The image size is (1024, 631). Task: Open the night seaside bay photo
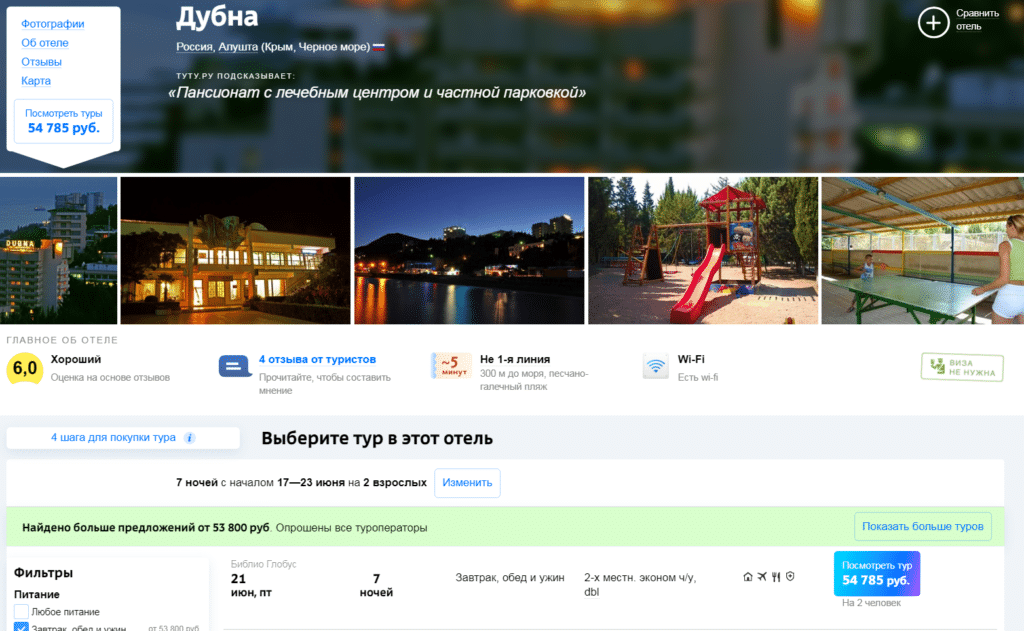[x=469, y=250]
